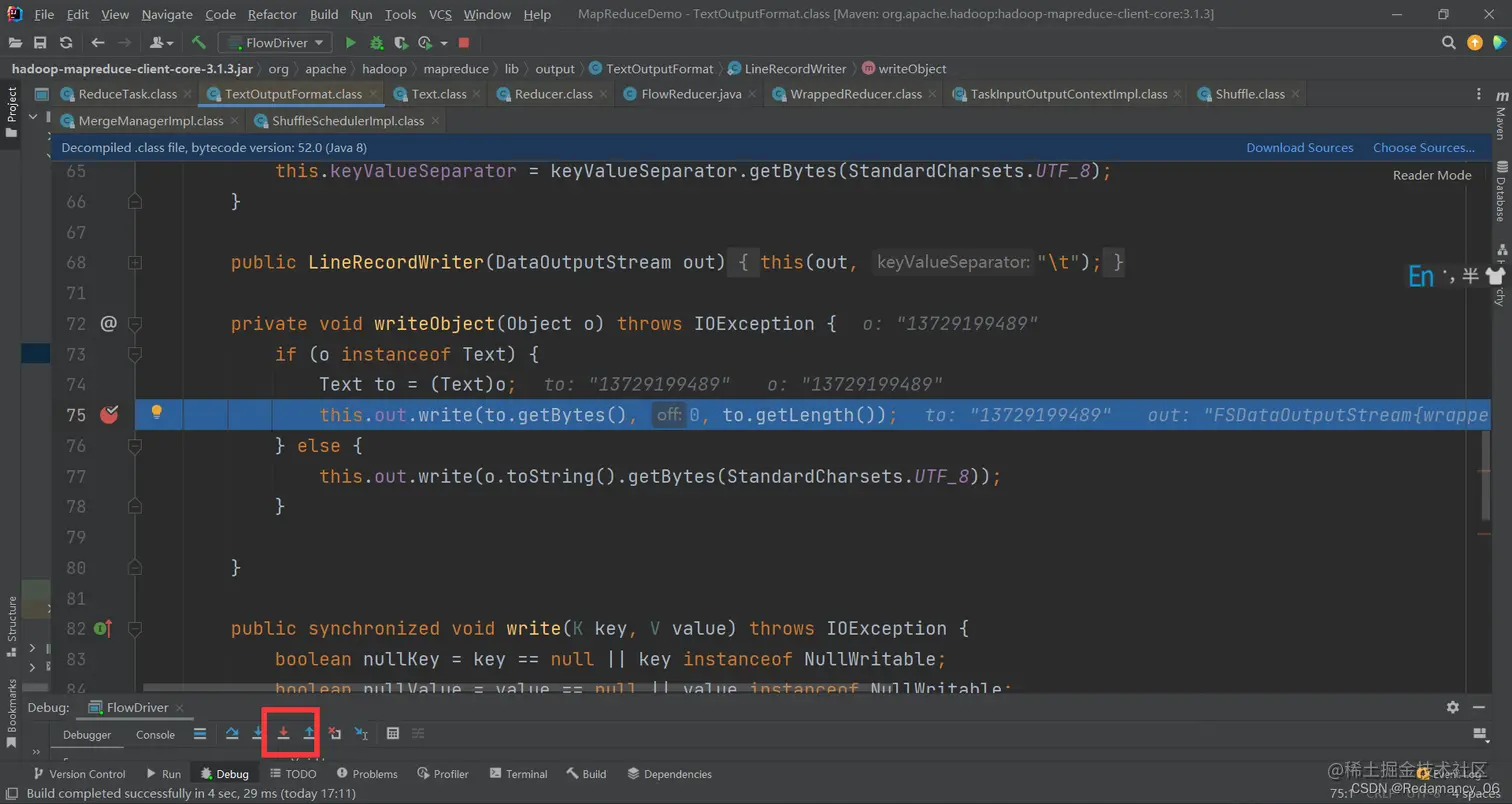
Task: Save all files using the floppy disk icon
Action: (x=41, y=43)
